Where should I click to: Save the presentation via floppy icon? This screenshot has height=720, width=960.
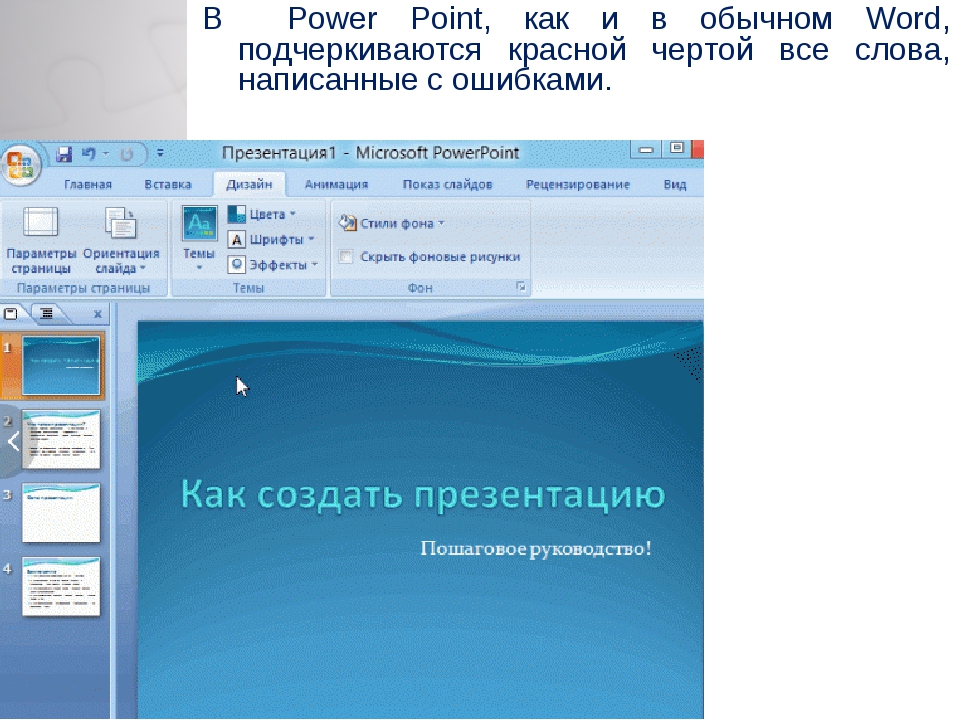pyautogui.click(x=64, y=154)
